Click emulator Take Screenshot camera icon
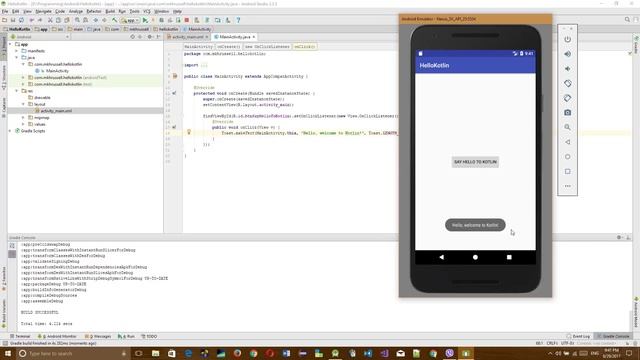 click(x=567, y=113)
